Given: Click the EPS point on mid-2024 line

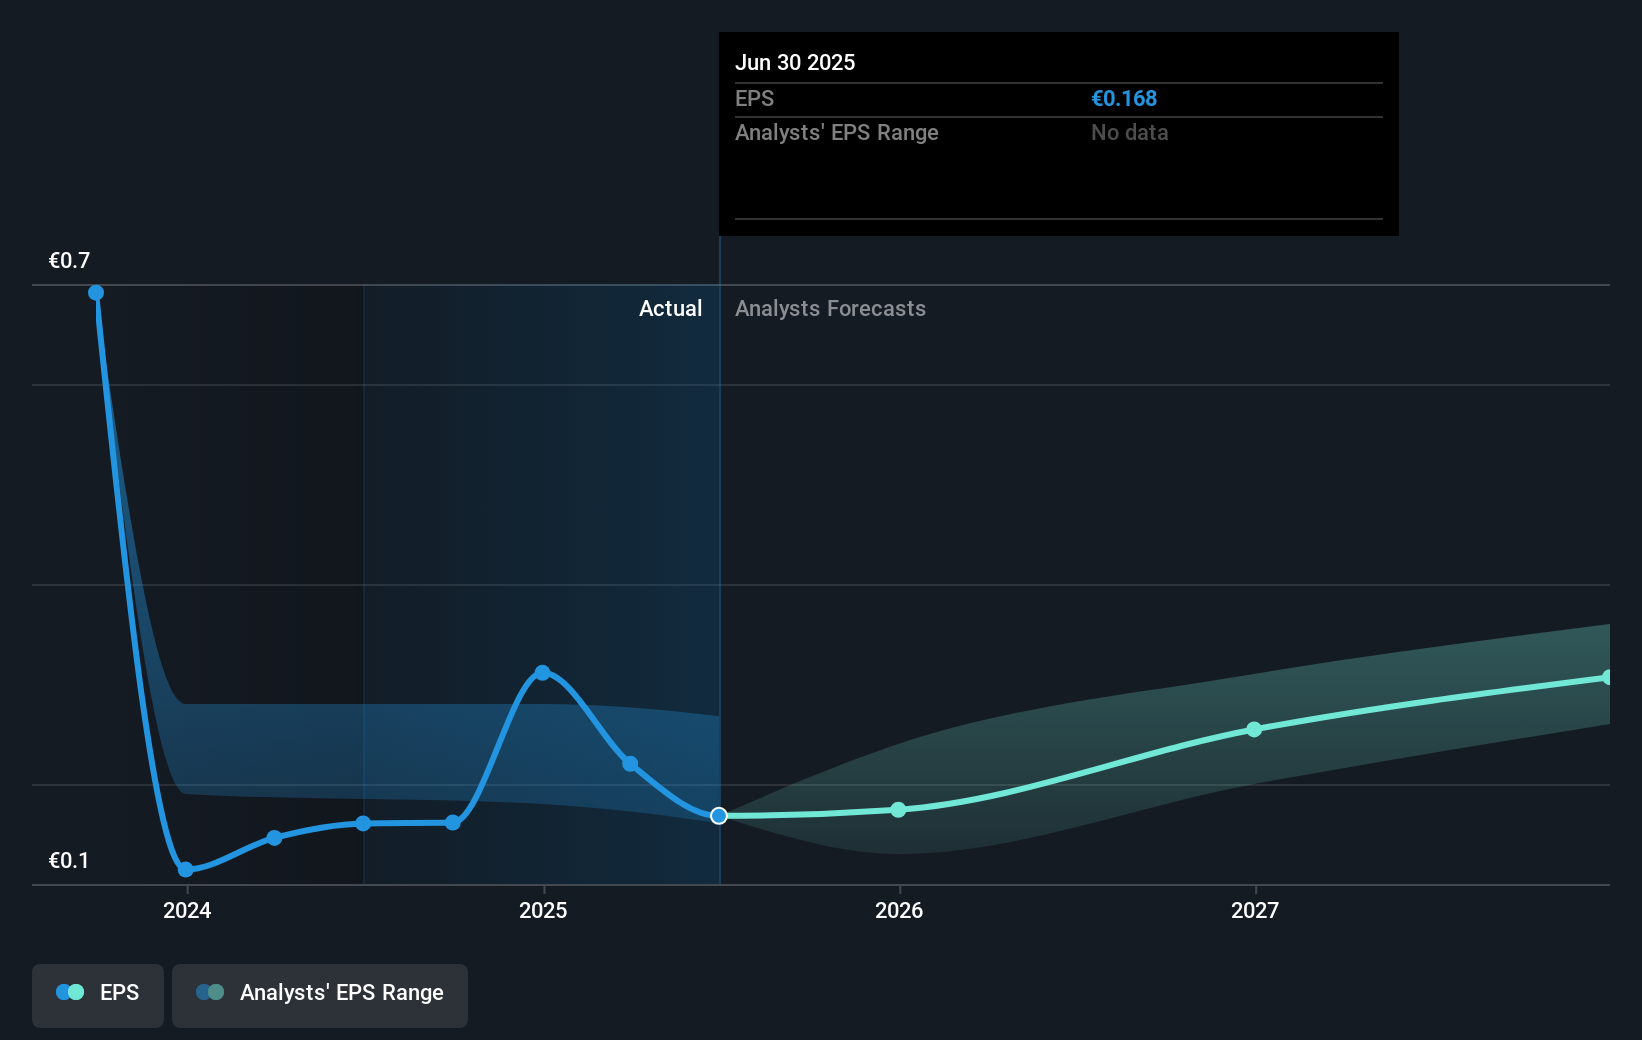Looking at the screenshot, I should point(363,824).
